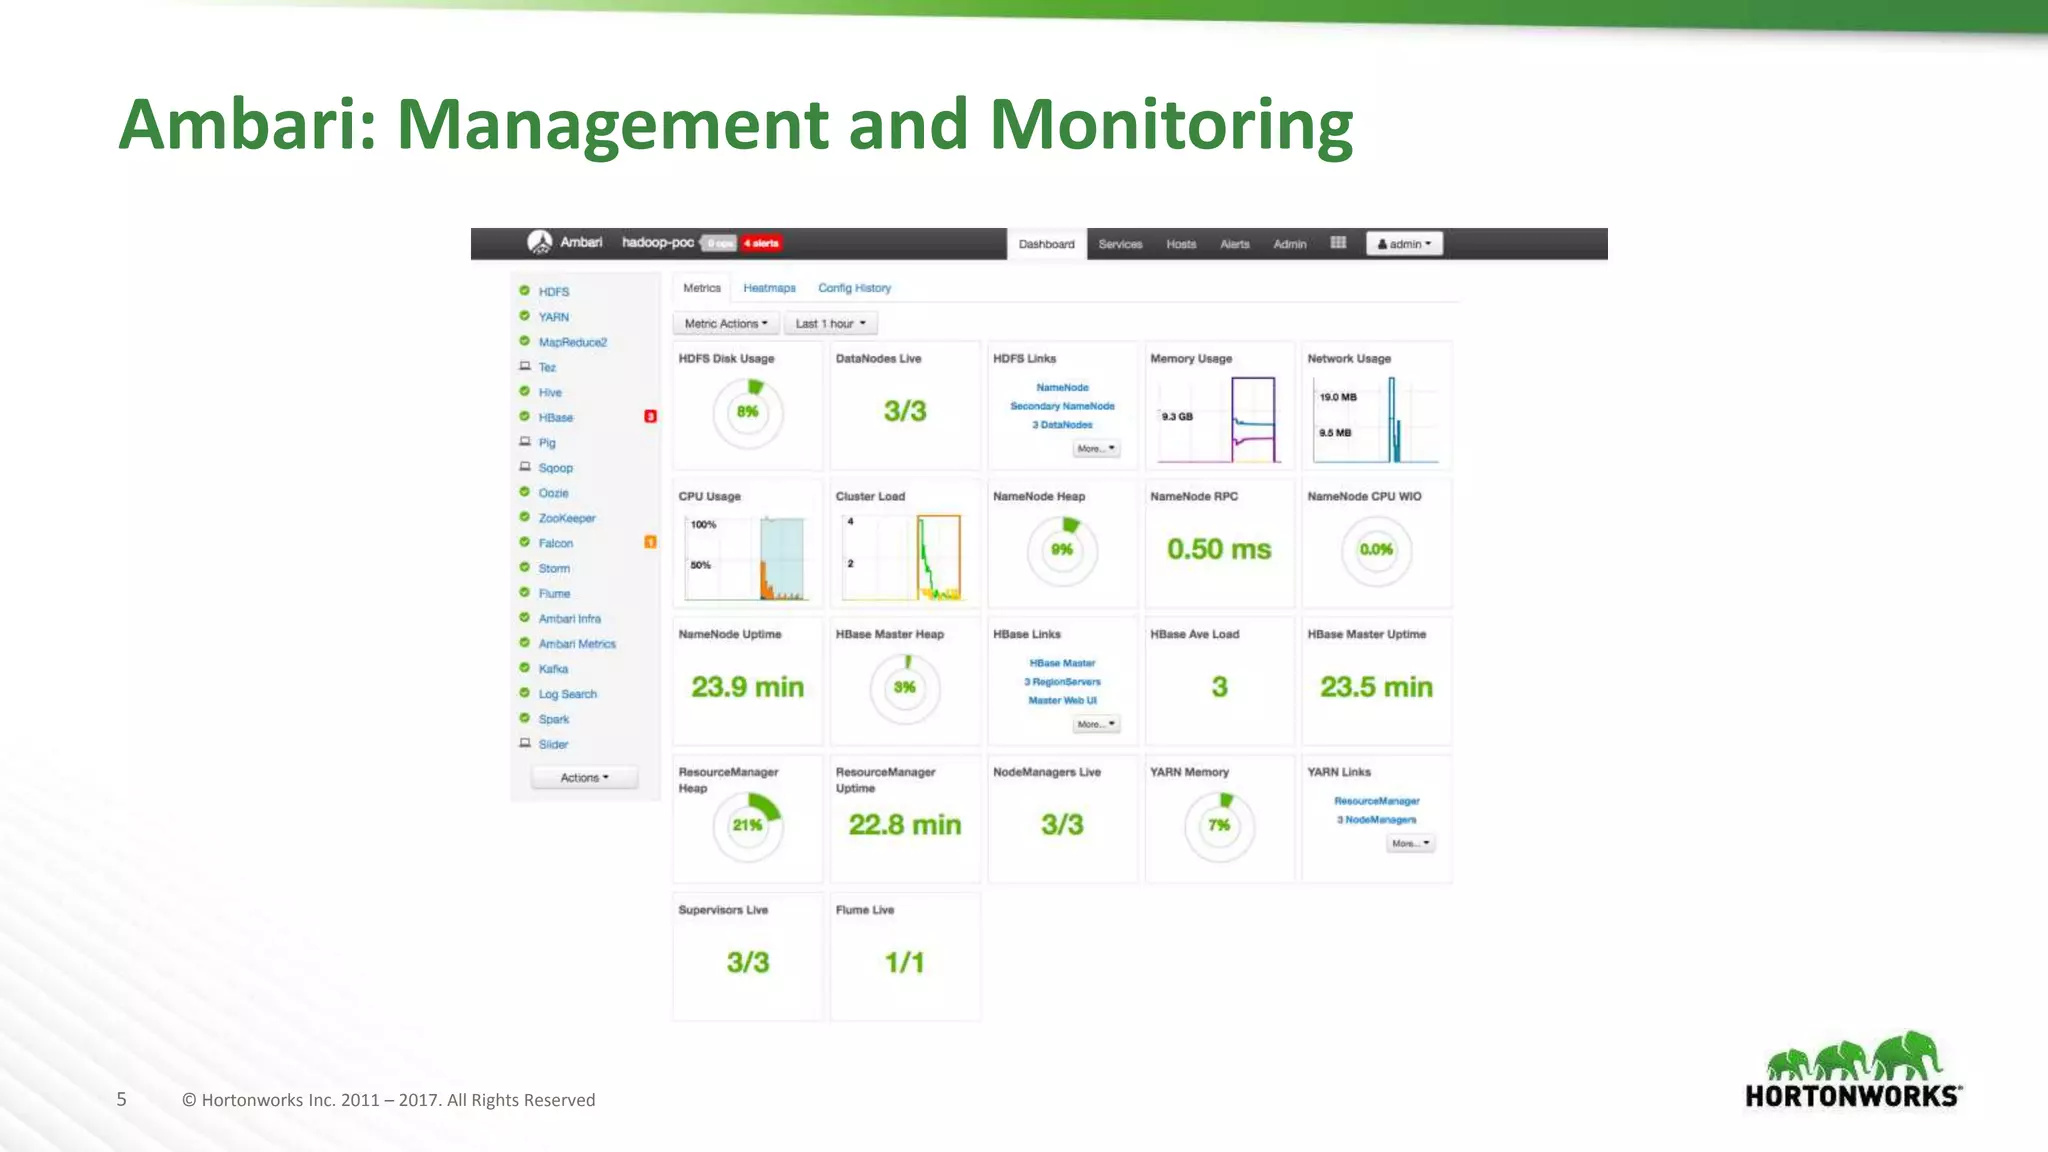
Task: Click the NameNode RPC 0.50 ms value
Action: click(x=1219, y=549)
